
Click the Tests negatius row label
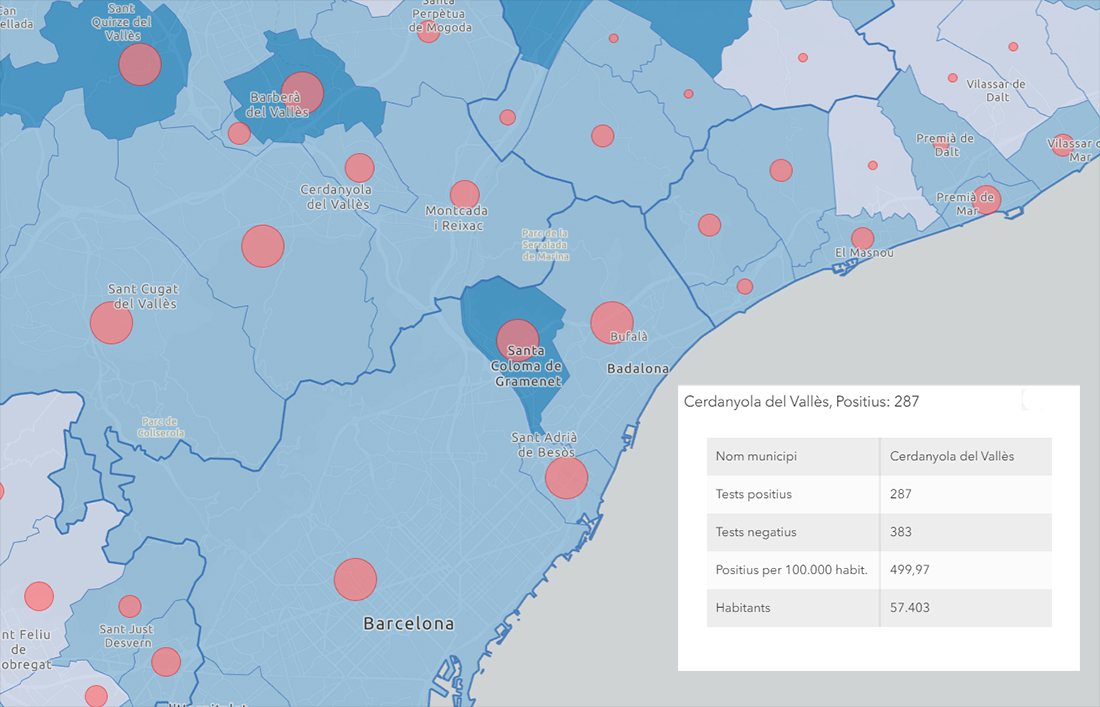756,532
